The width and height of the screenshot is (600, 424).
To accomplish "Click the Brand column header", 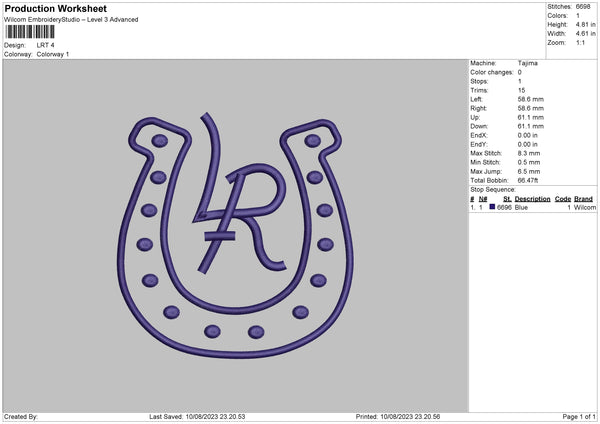I will point(585,199).
